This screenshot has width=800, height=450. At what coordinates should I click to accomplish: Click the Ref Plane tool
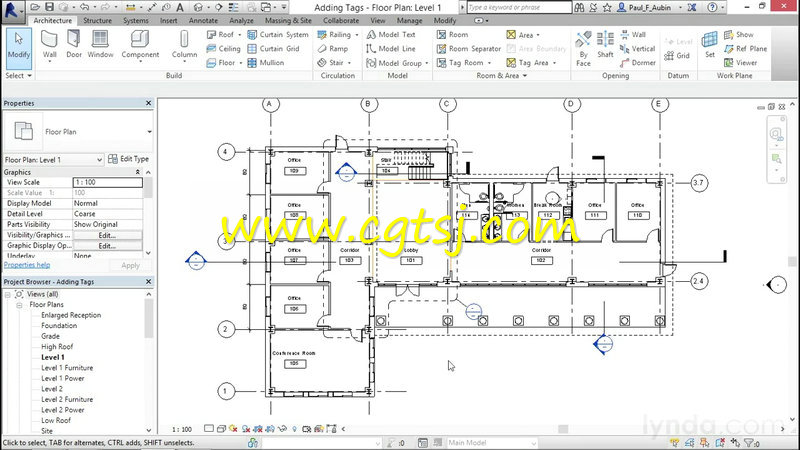point(745,48)
